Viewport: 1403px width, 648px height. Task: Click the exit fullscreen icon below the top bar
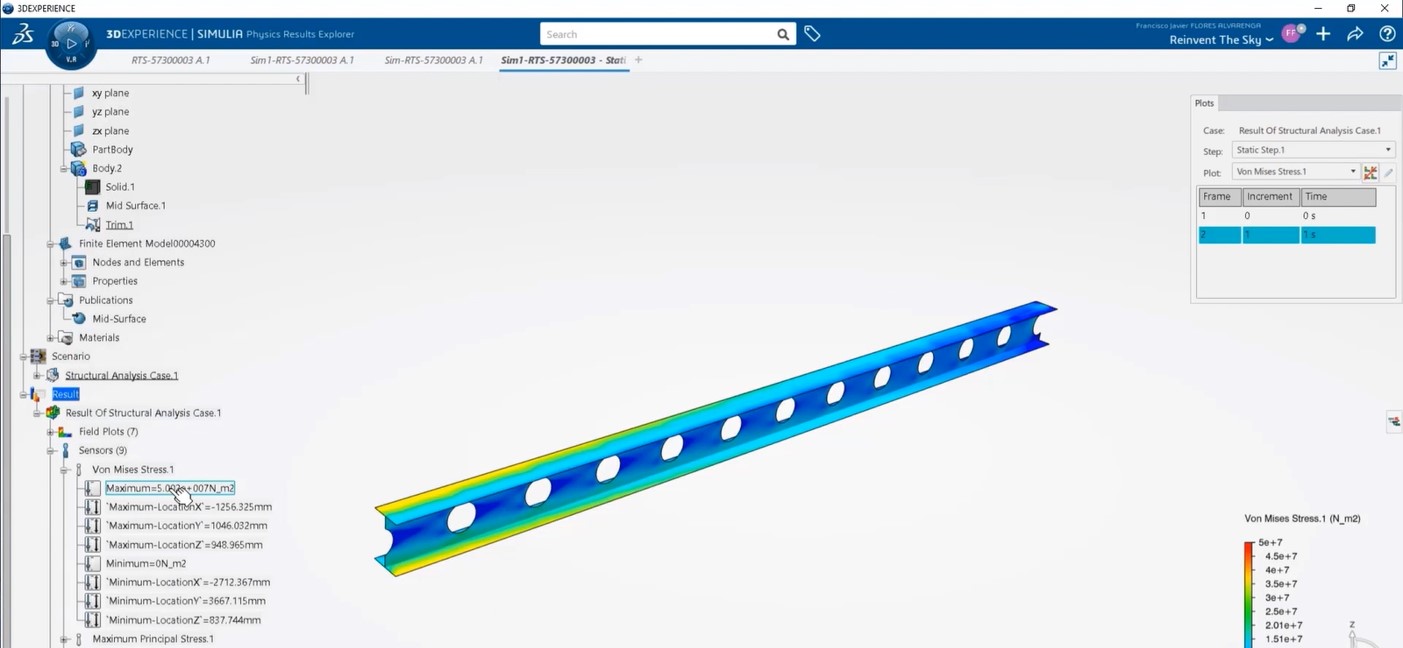pos(1388,60)
